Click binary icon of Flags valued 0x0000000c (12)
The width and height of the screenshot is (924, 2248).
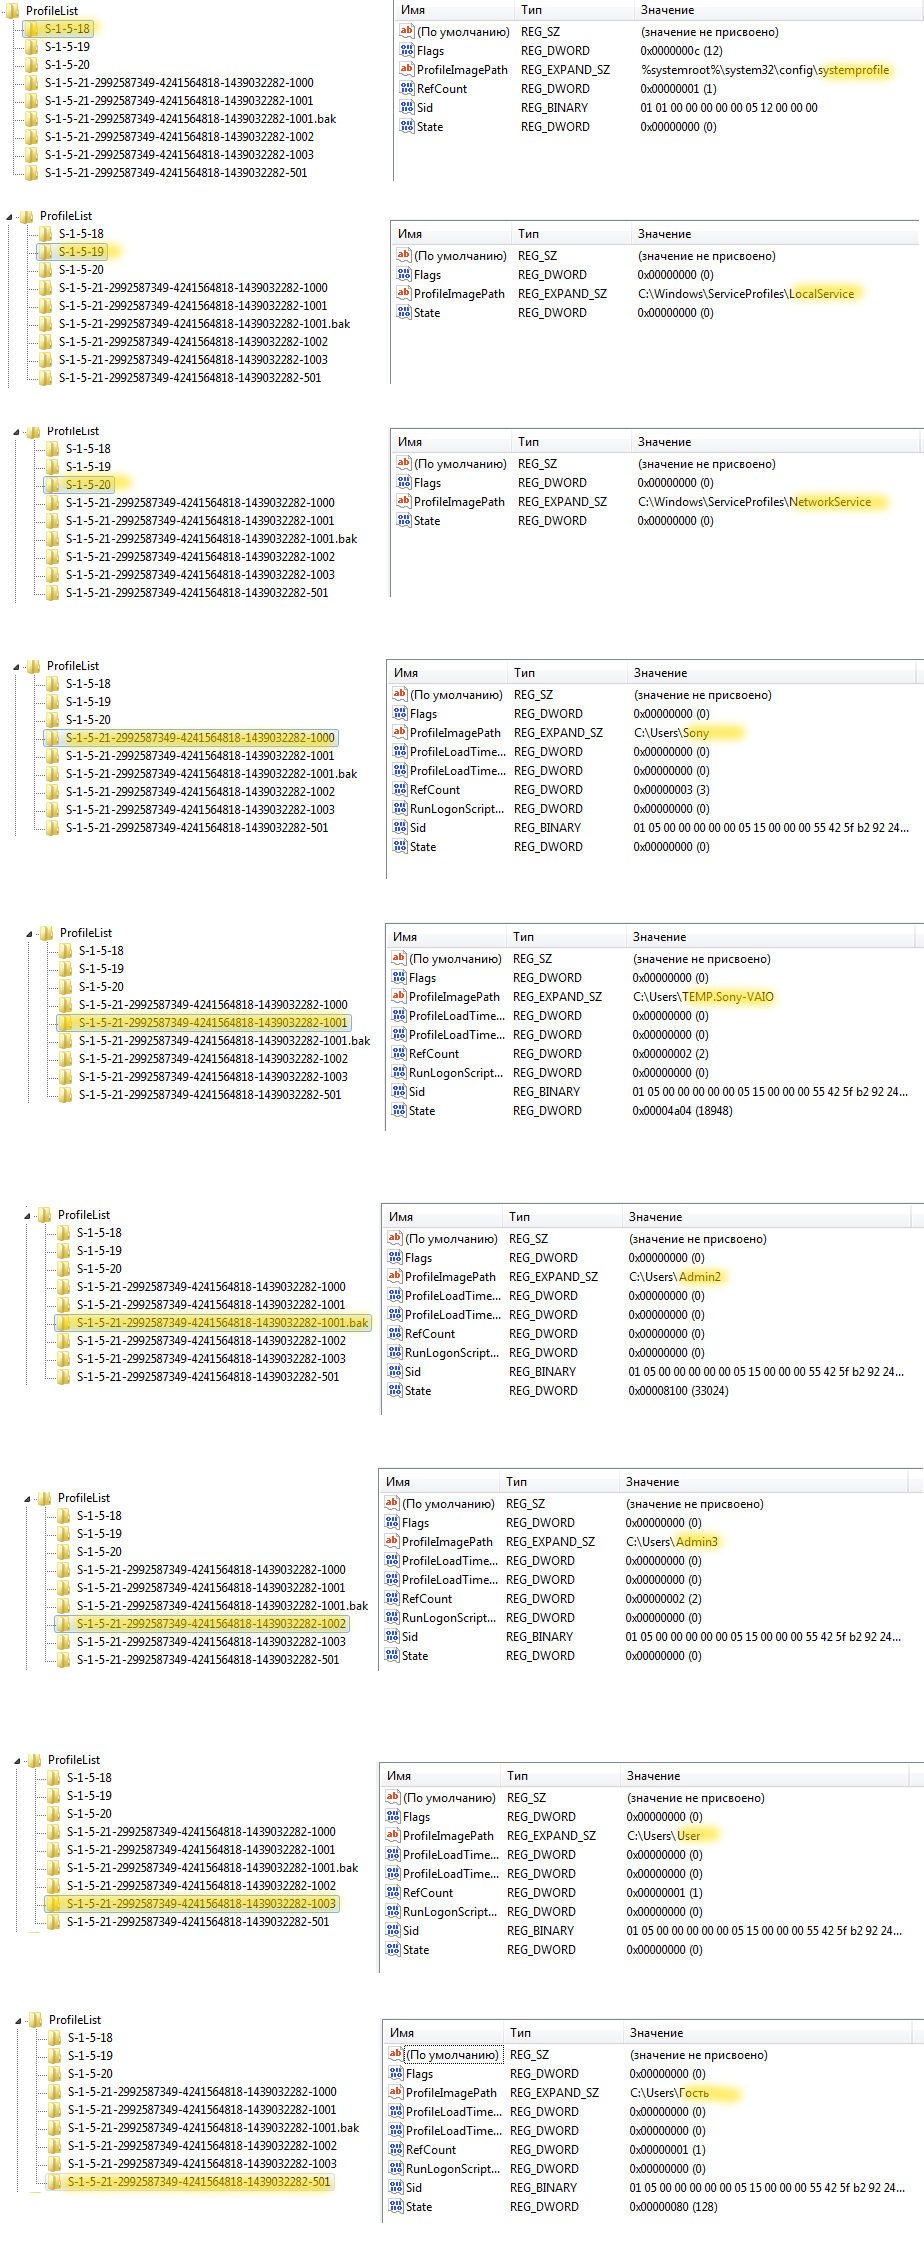pyautogui.click(x=407, y=51)
